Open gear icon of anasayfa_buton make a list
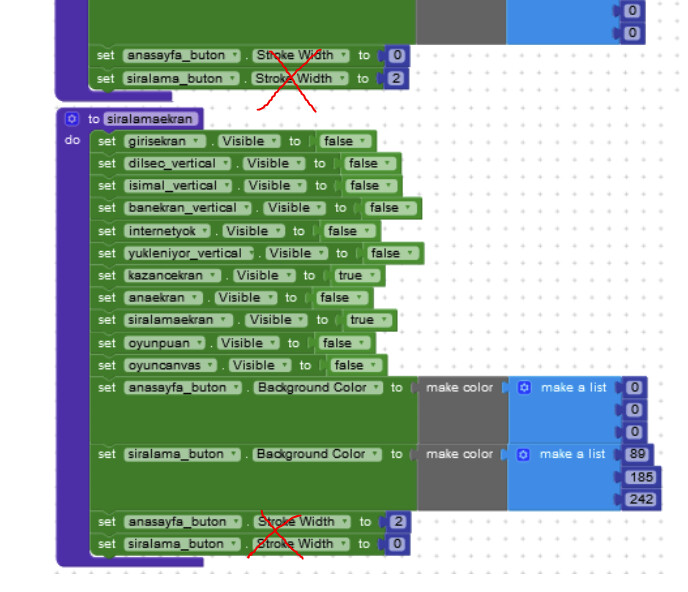Viewport: 688px width, 592px height. point(524,387)
